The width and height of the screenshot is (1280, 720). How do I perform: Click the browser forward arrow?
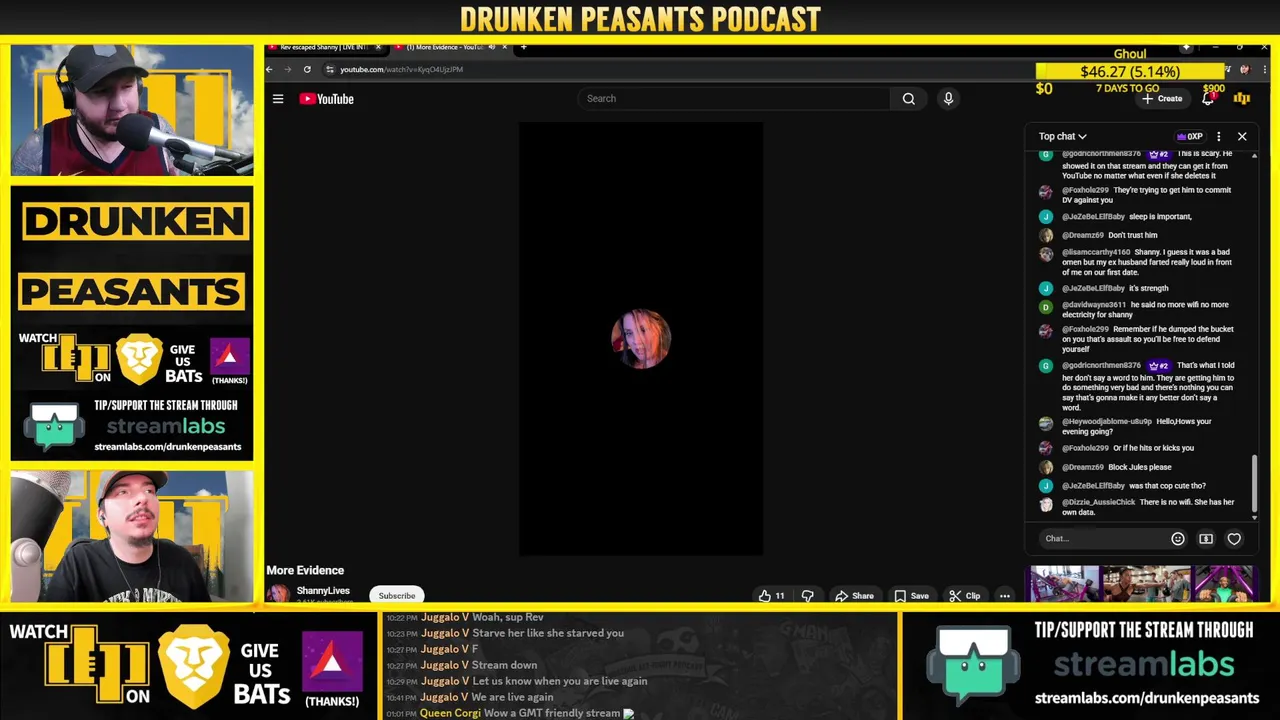click(288, 69)
